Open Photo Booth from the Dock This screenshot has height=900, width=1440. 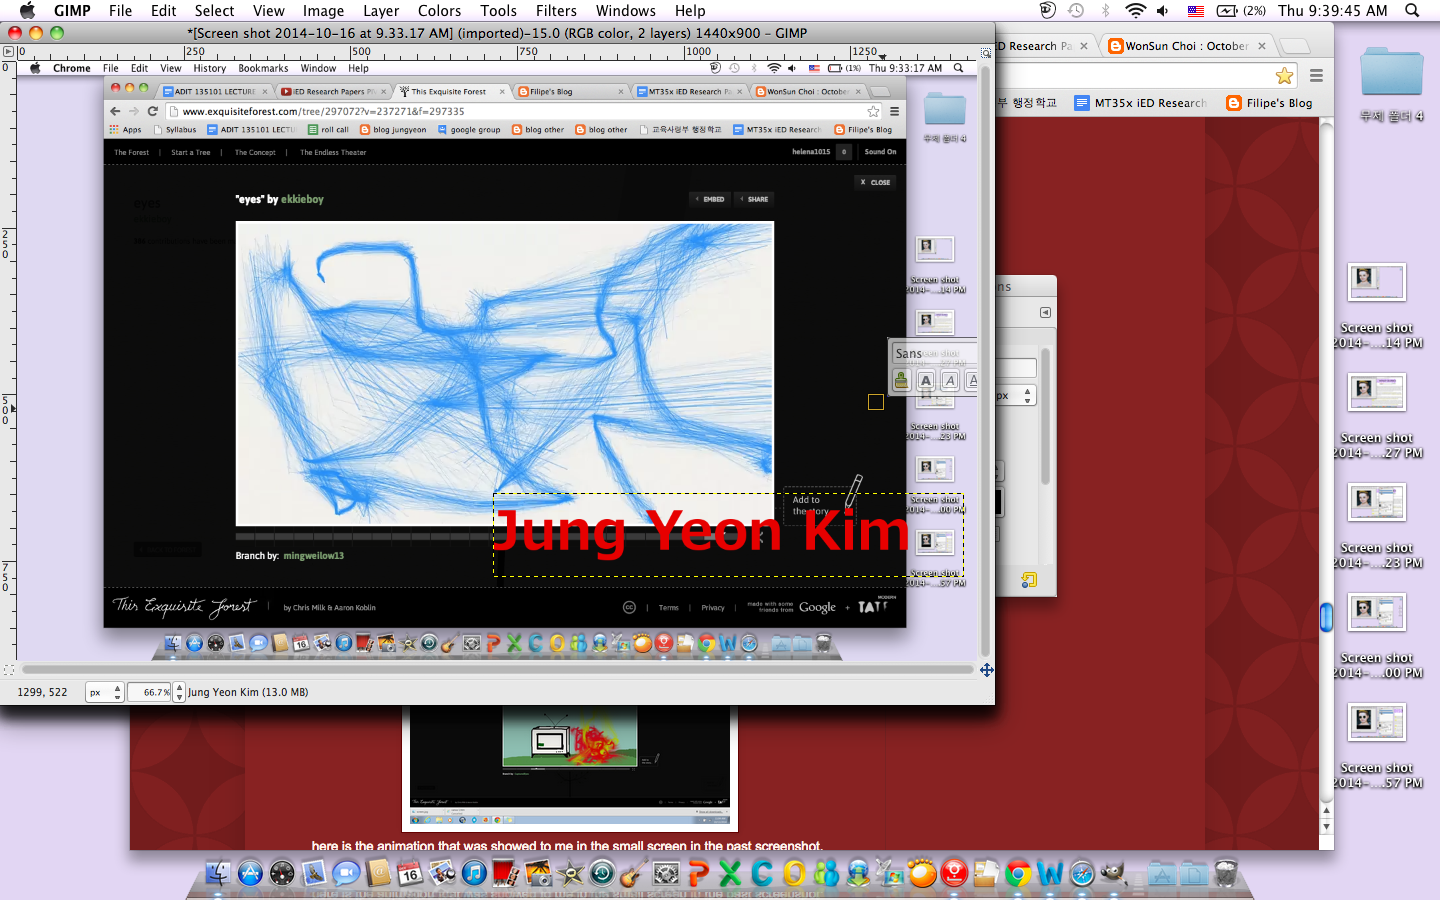pos(506,873)
